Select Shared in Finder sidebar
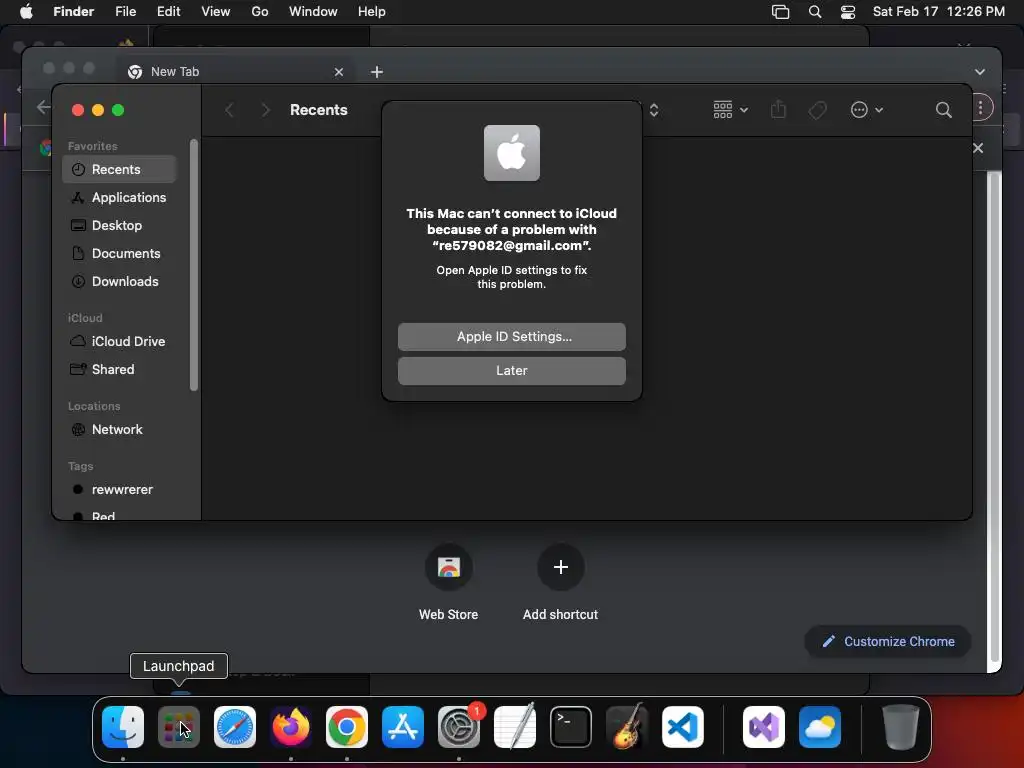 (x=120, y=370)
